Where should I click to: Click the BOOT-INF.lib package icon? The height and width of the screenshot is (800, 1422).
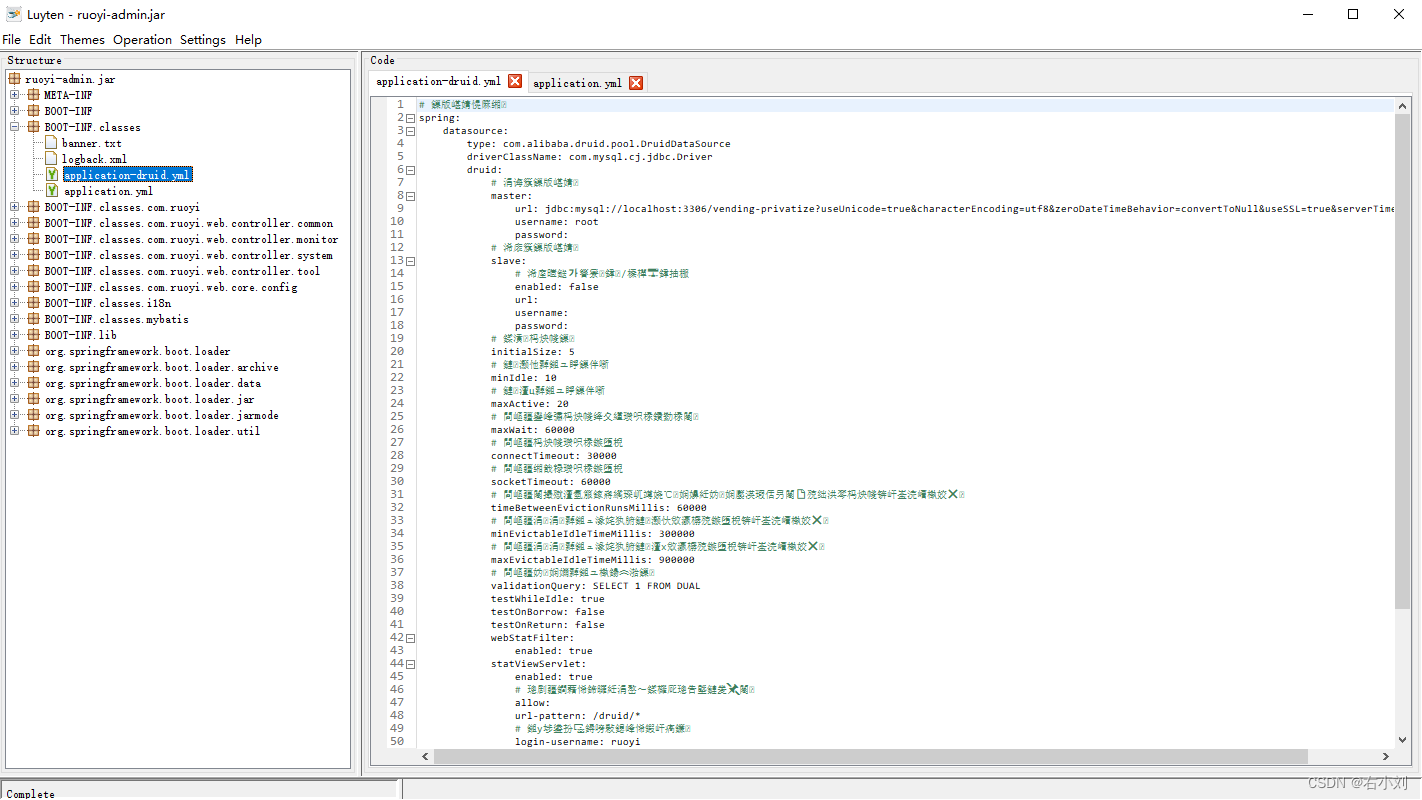34,335
